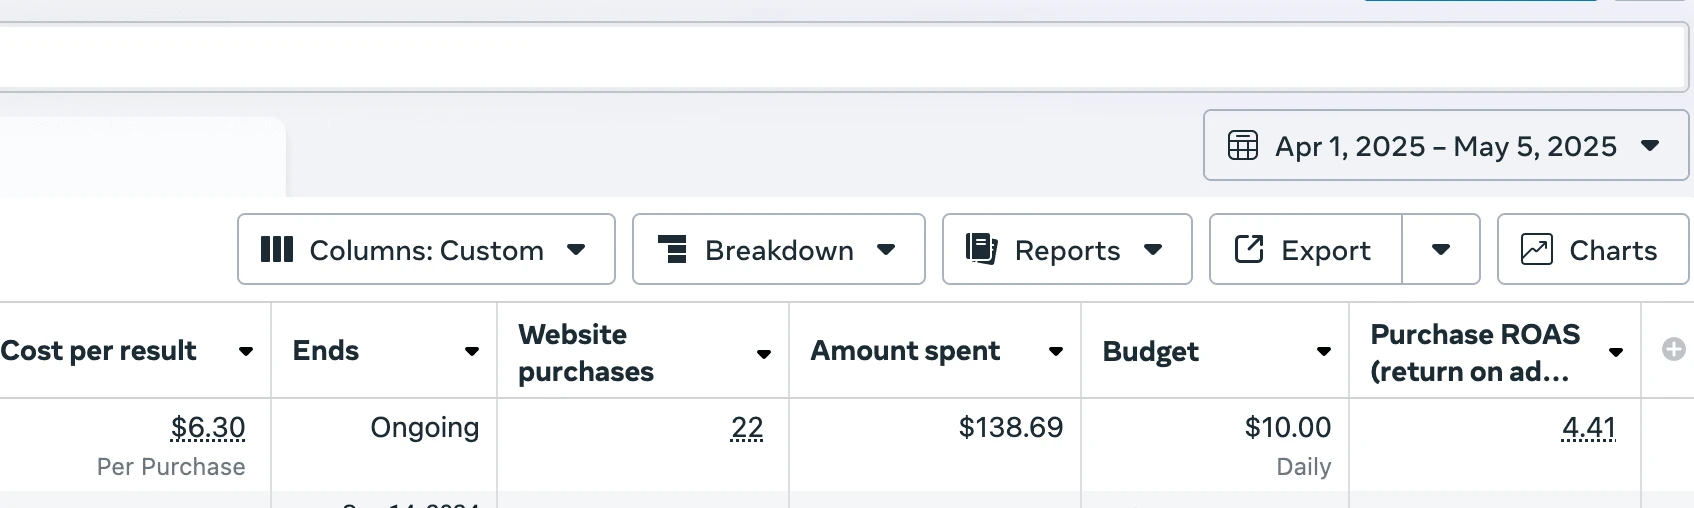Open Website purchases column menu arrow

pyautogui.click(x=764, y=354)
